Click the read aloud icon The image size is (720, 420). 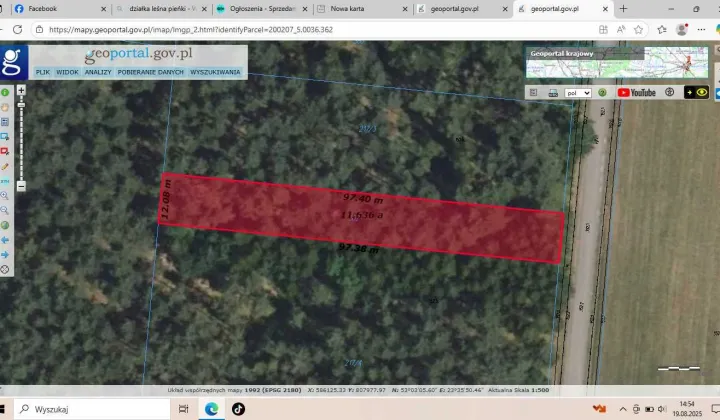(x=621, y=29)
